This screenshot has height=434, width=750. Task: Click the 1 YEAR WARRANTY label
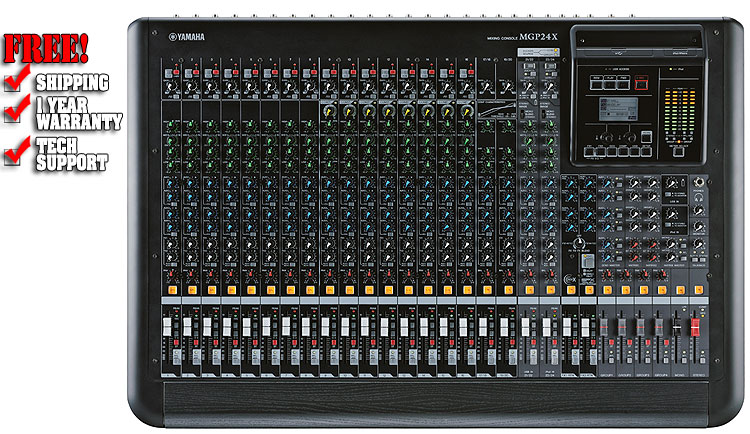tap(79, 113)
